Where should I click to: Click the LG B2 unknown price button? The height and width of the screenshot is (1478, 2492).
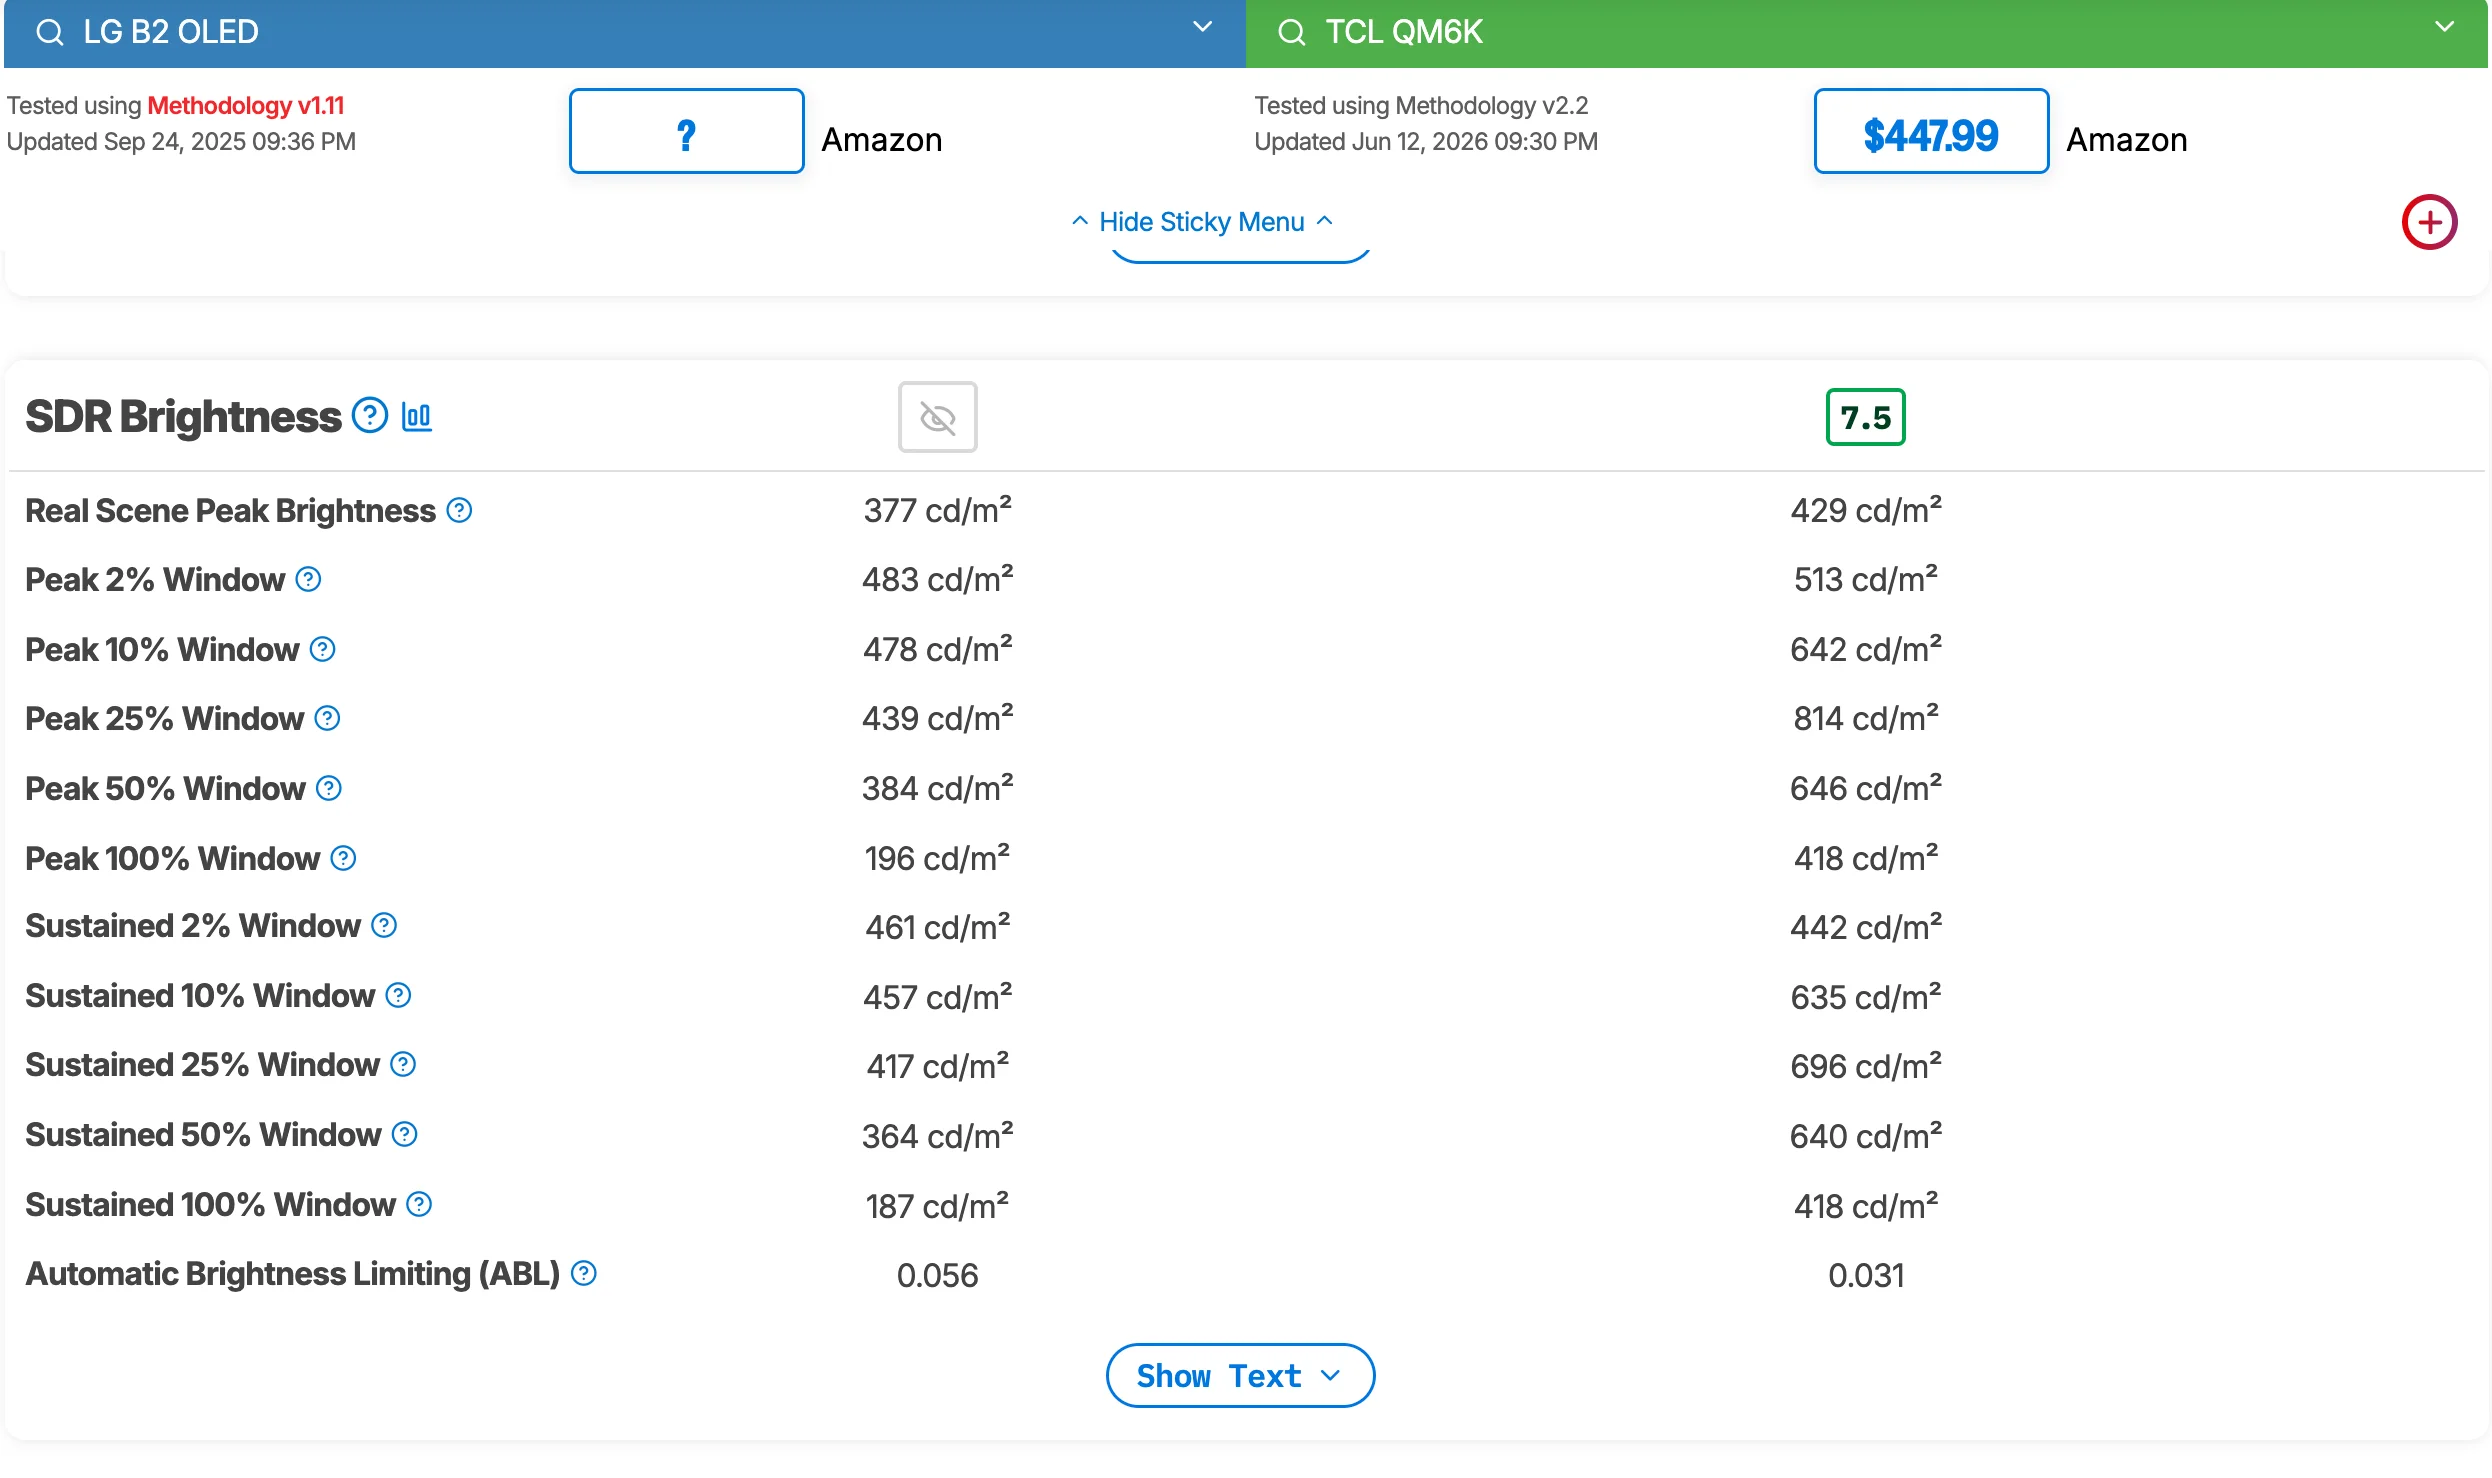pyautogui.click(x=686, y=131)
